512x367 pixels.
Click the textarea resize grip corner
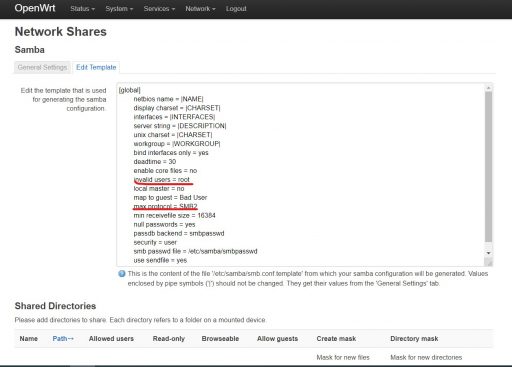tap(489, 263)
